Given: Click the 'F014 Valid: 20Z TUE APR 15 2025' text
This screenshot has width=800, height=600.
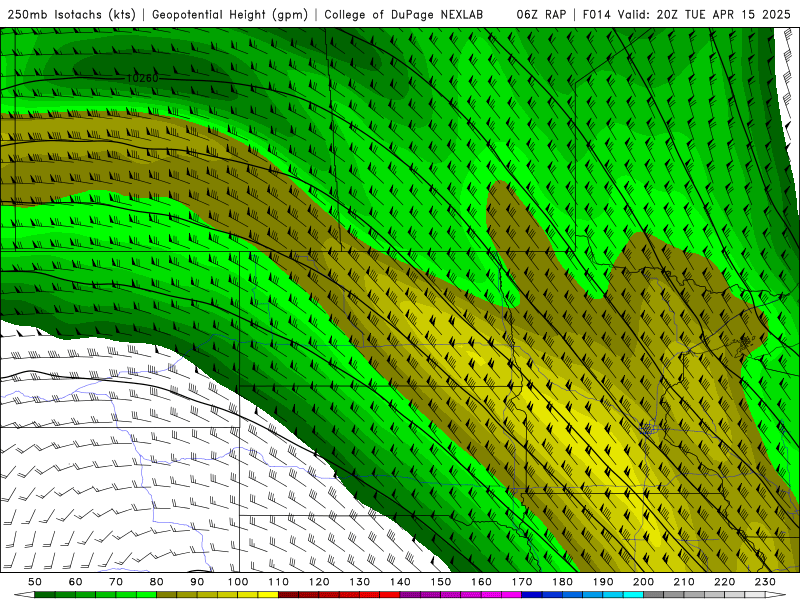Looking at the screenshot, I should click(x=686, y=14).
